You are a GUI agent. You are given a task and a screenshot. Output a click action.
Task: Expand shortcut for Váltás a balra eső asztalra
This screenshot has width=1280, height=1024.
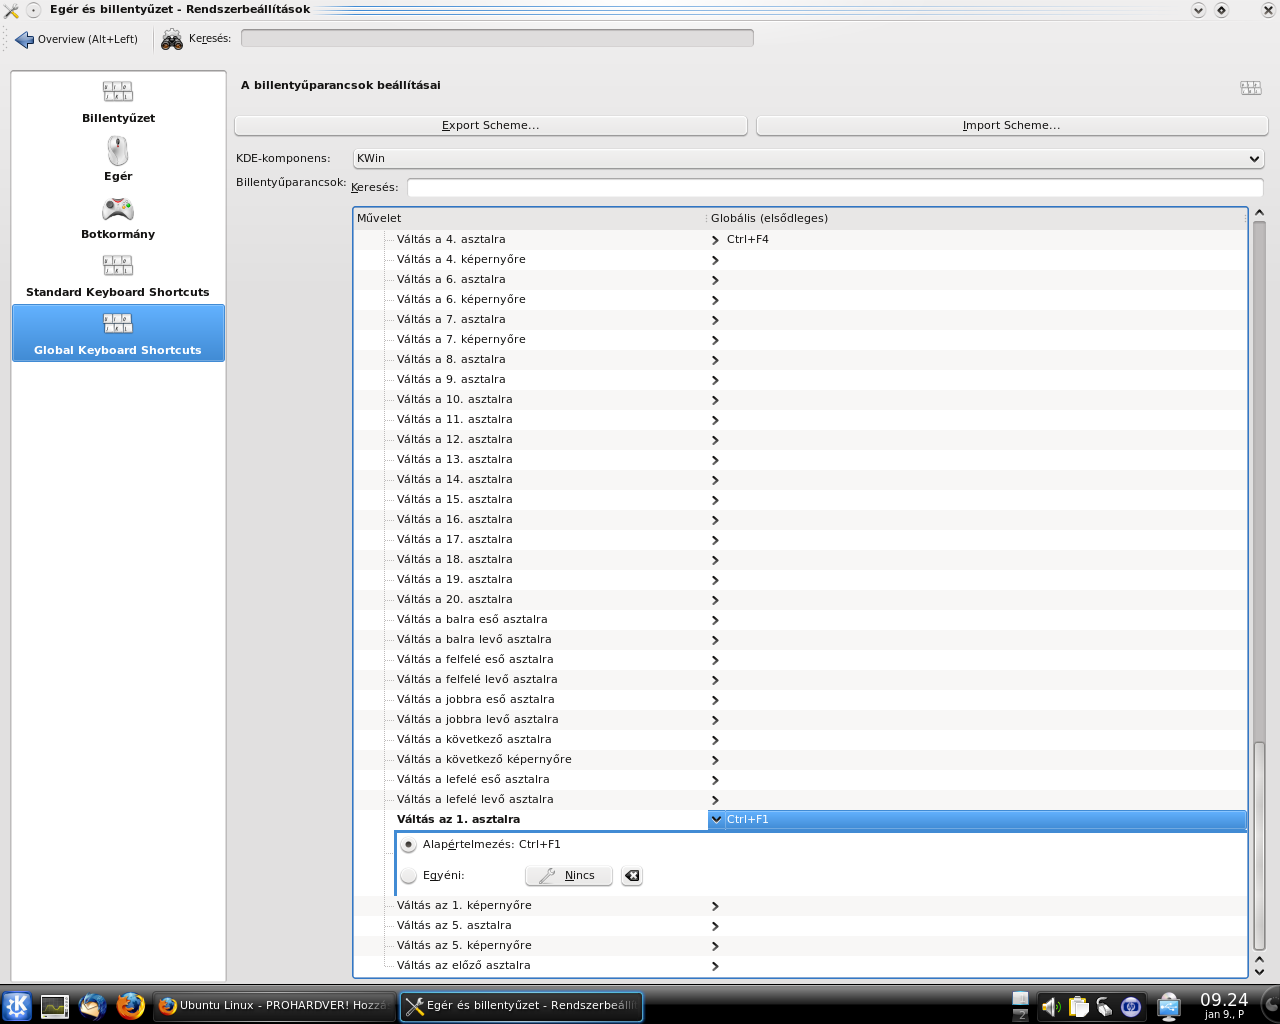click(715, 620)
